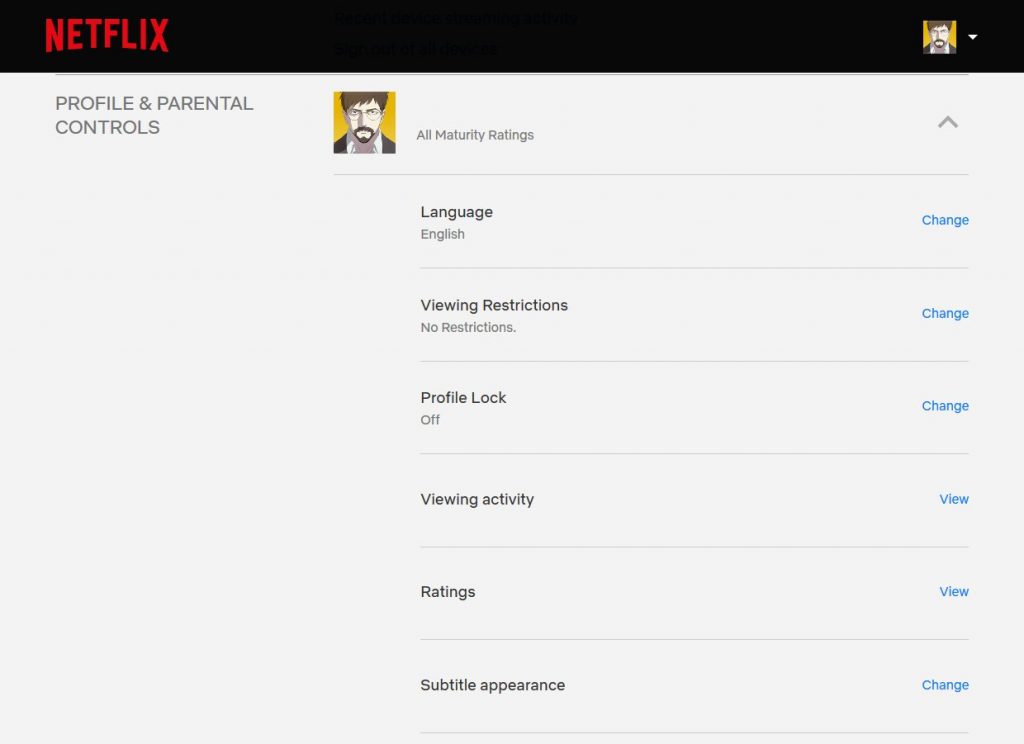View the Viewing activity
1024x744 pixels.
click(x=953, y=499)
